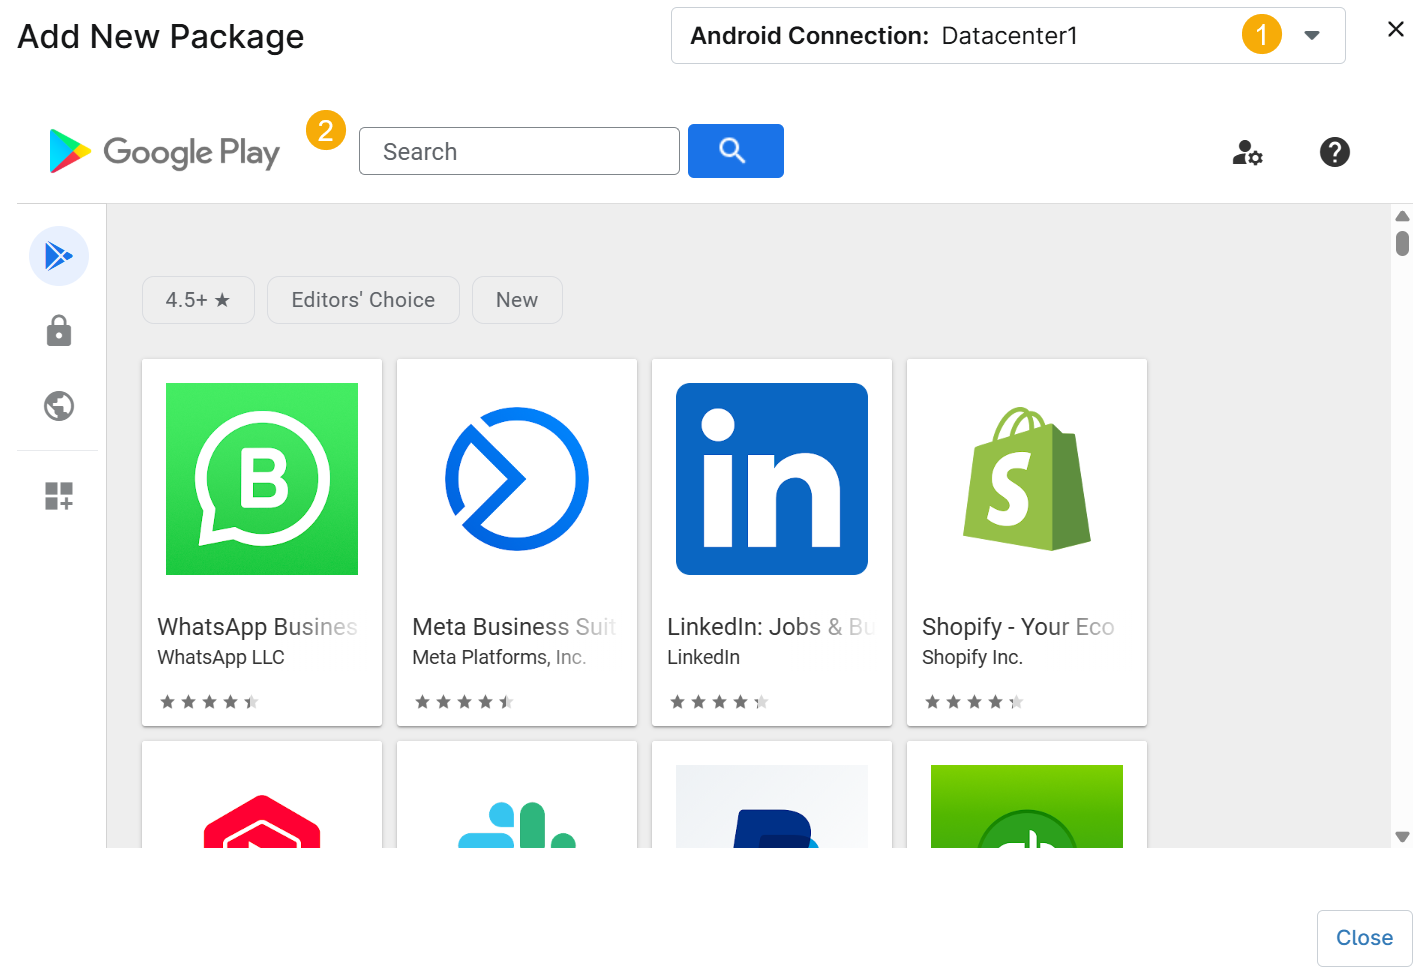Click the scrollbar down arrow

[1402, 837]
